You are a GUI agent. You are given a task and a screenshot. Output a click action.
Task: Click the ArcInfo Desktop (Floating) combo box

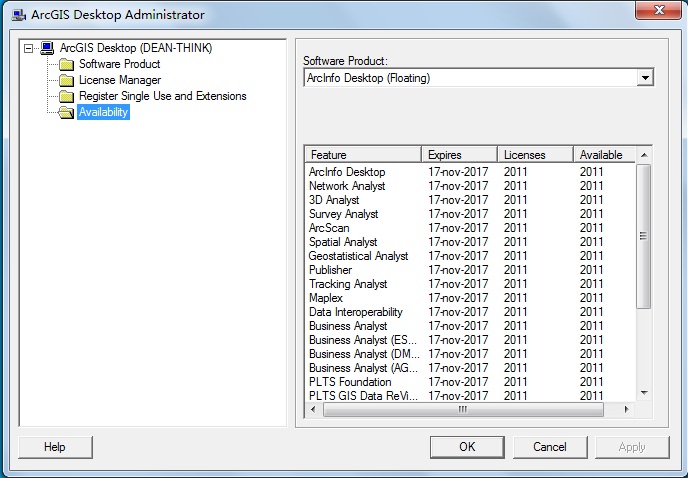pyautogui.click(x=478, y=78)
